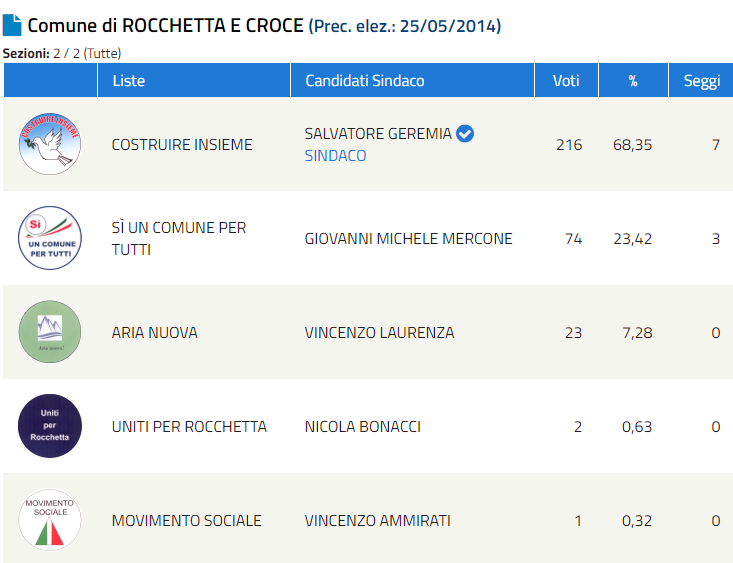Screen dimensions: 733x563
Task: Click the Candidati Sindaco column header
Action: click(364, 81)
